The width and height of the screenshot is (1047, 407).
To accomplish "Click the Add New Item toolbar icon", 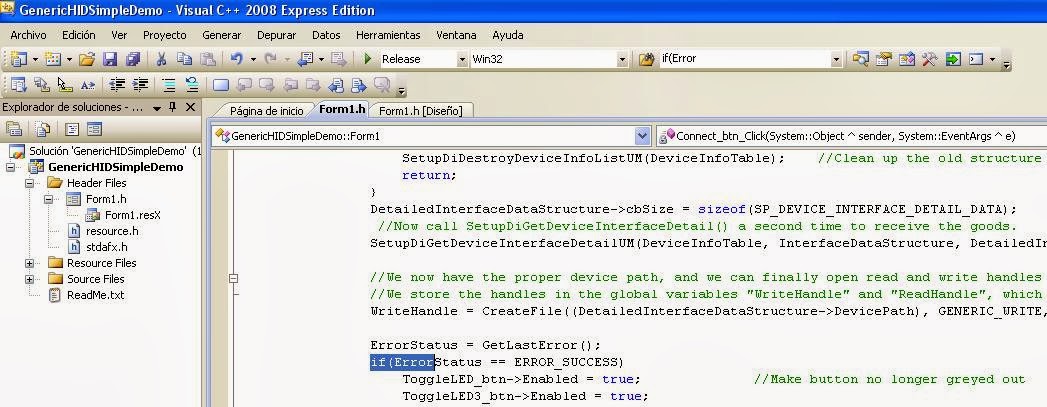I will click(52, 59).
